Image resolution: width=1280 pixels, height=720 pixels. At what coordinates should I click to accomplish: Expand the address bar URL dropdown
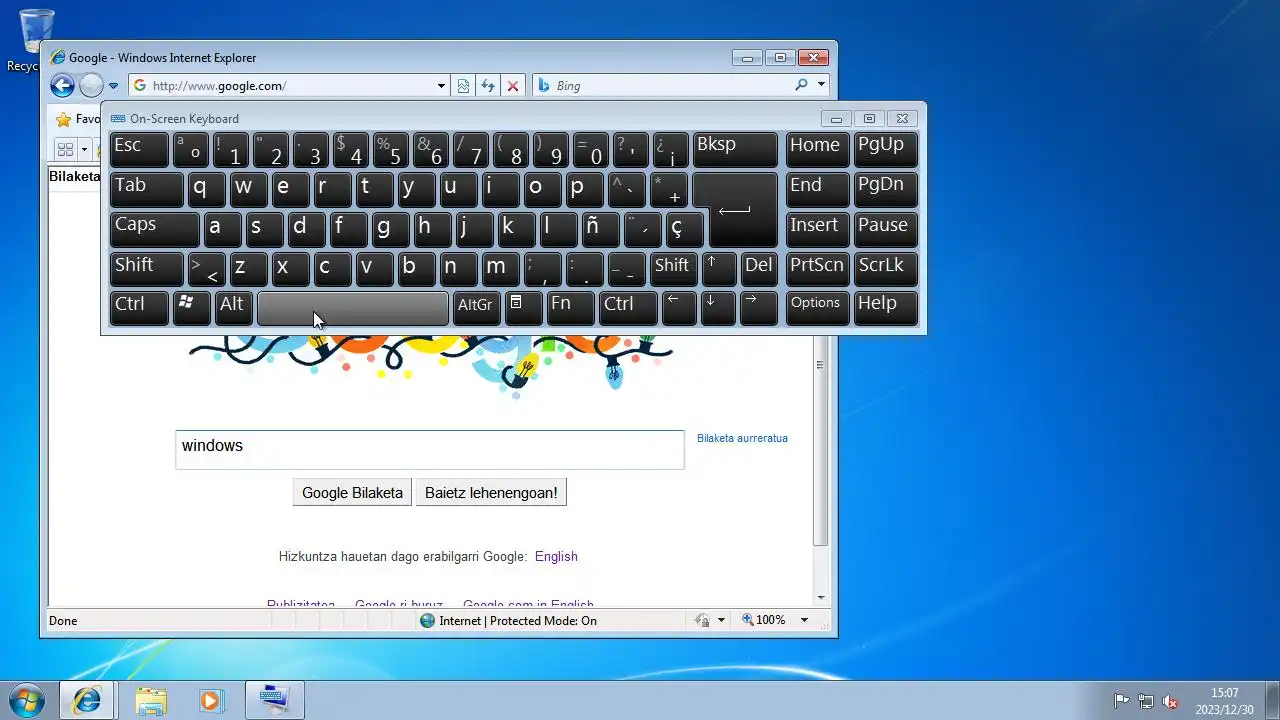441,86
